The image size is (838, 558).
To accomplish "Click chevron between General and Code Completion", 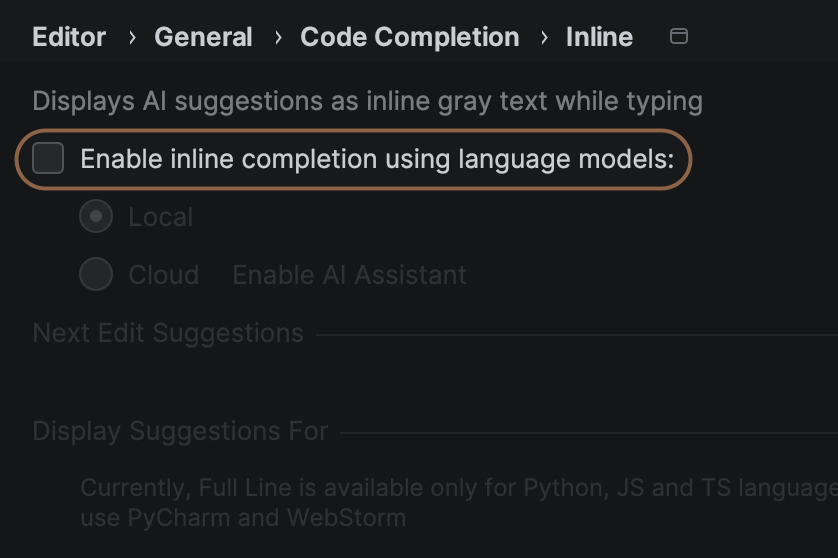I will click(278, 37).
